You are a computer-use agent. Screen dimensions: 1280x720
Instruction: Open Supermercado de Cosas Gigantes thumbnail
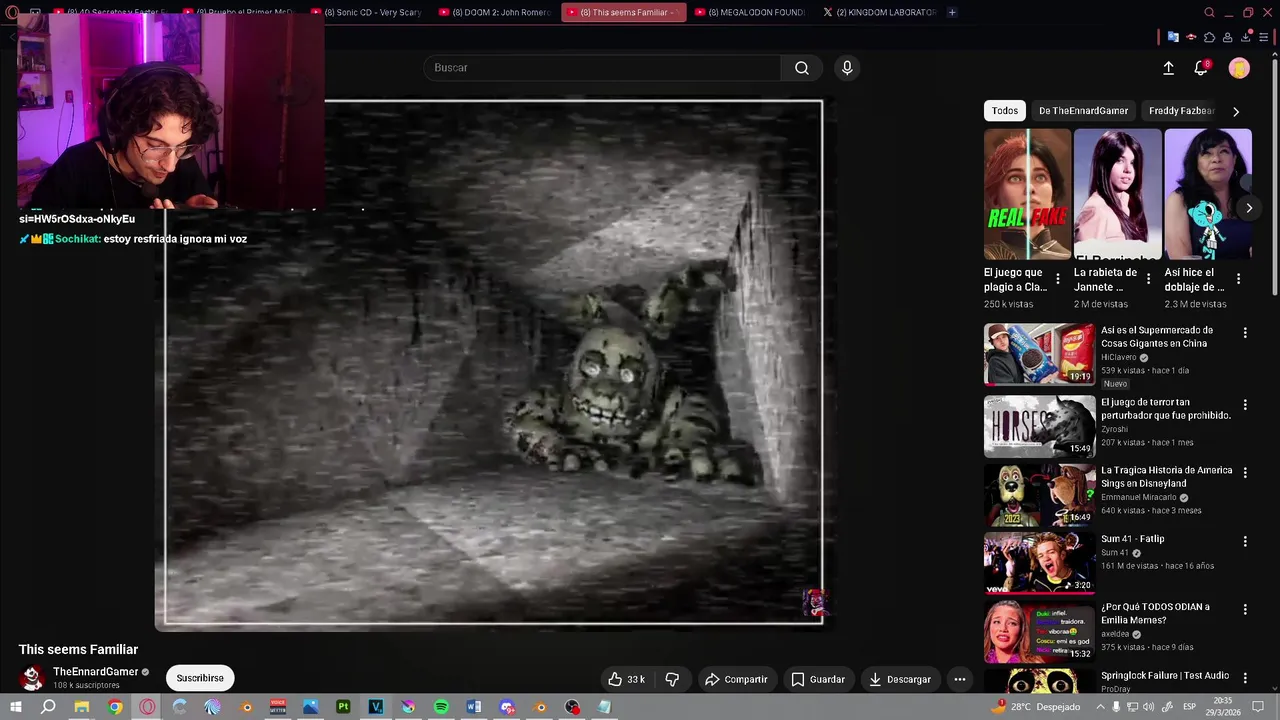click(x=1039, y=354)
